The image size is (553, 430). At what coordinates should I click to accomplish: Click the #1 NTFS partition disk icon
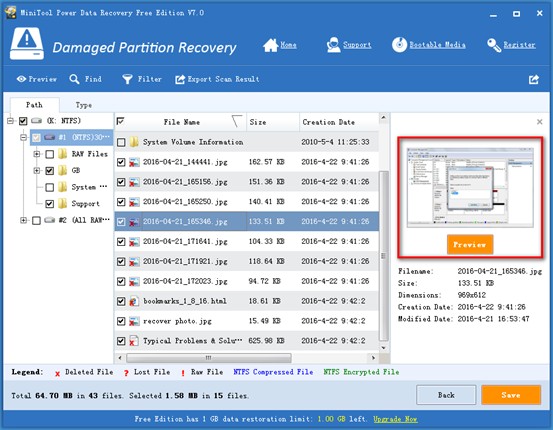(50, 137)
